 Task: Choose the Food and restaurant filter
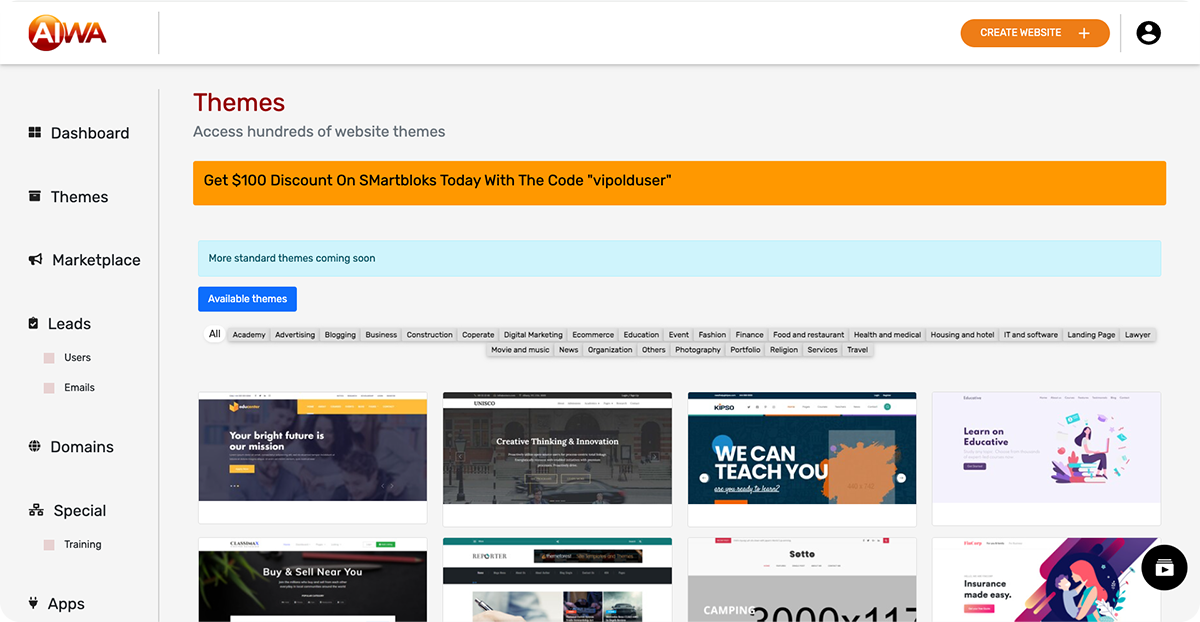point(808,335)
